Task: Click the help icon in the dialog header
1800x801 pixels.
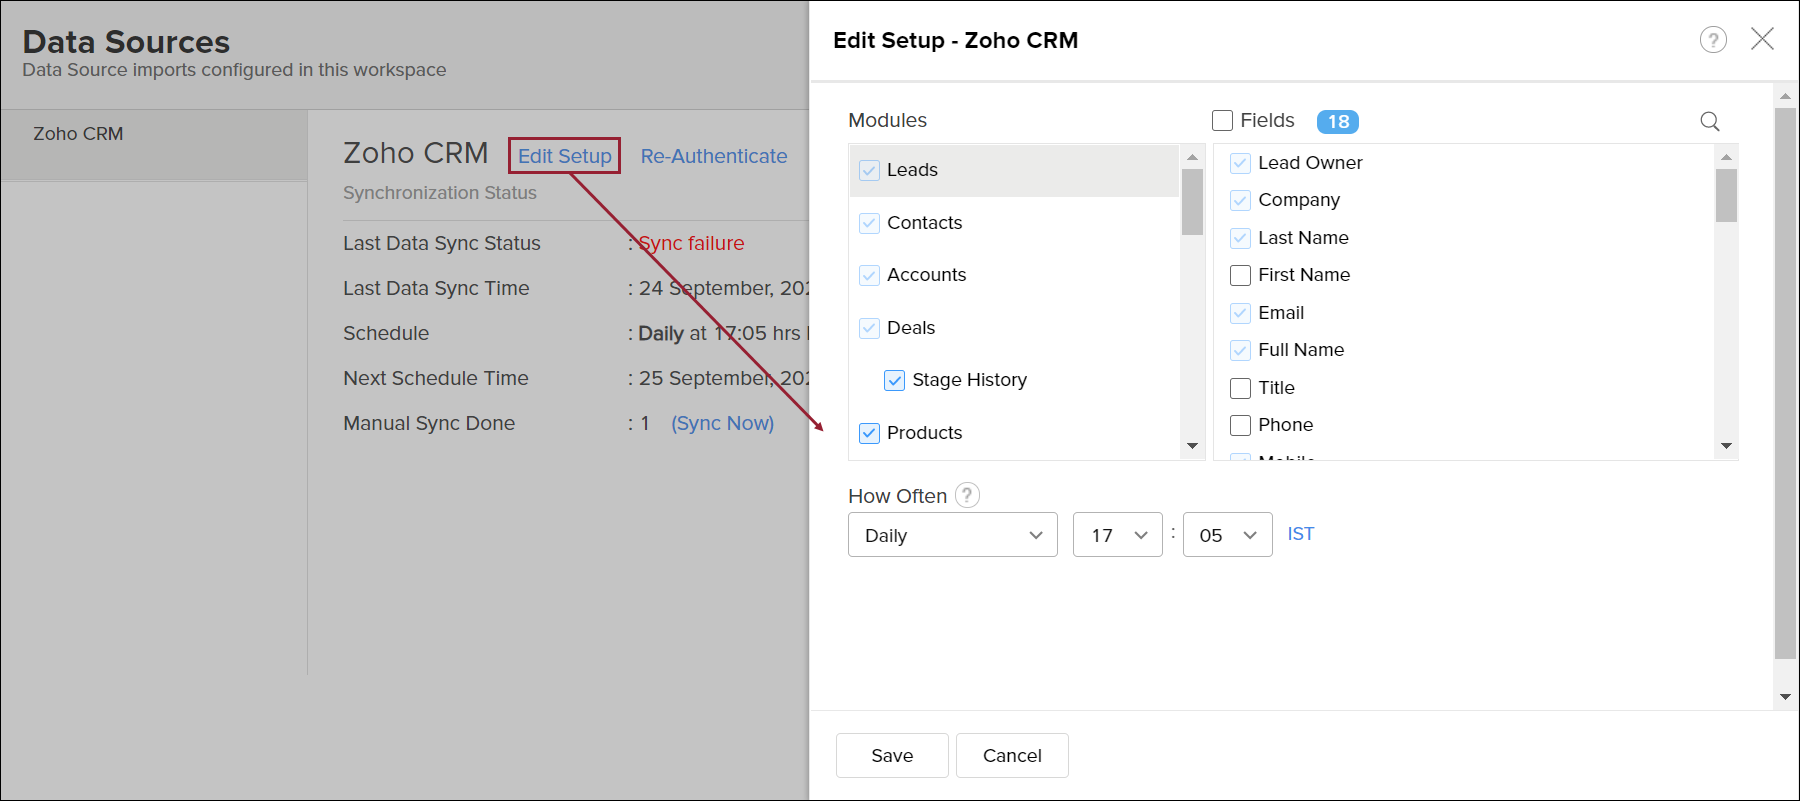Action: (1713, 40)
